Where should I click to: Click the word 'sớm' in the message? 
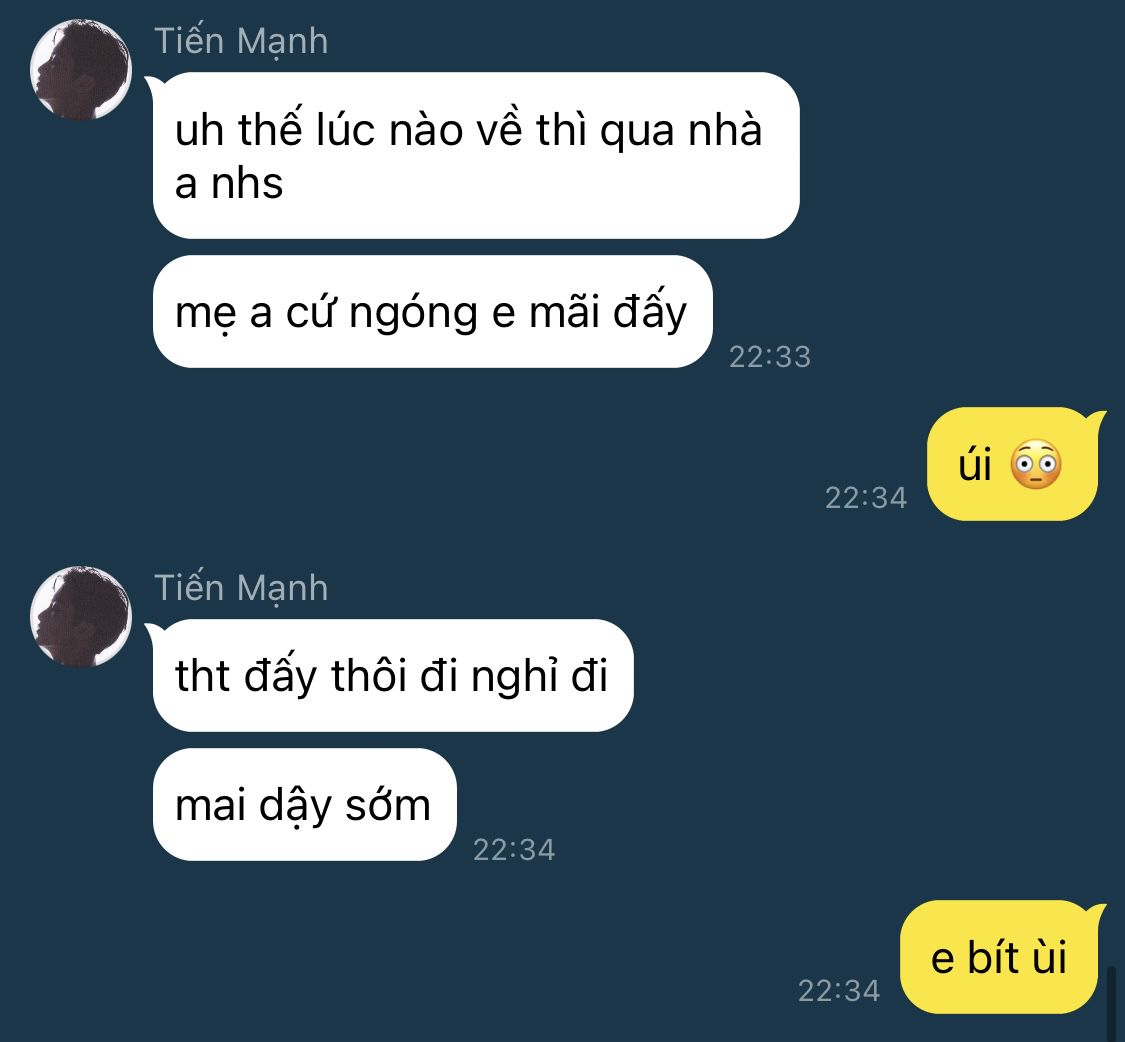pos(387,805)
